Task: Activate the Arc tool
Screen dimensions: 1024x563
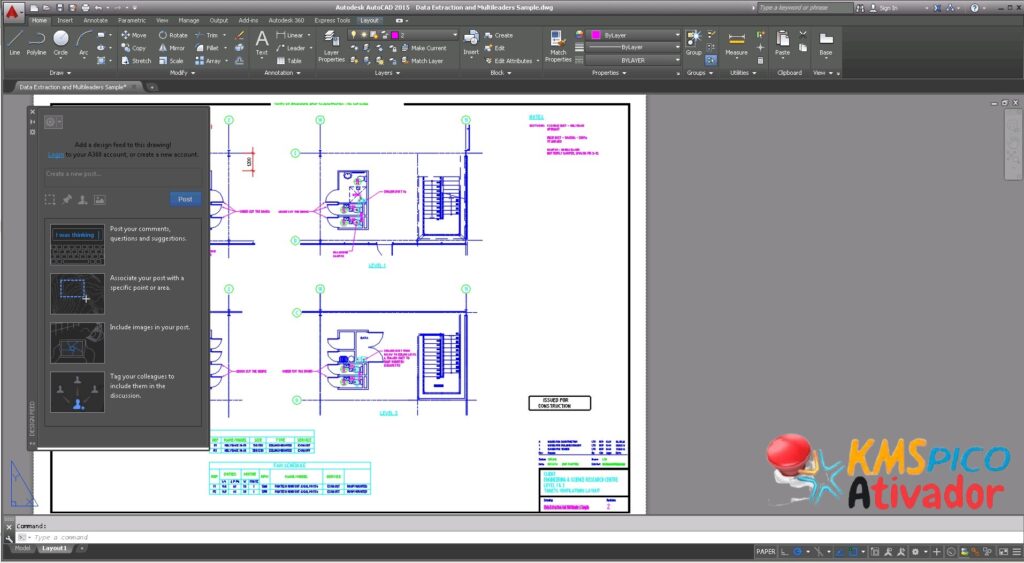Action: pos(84,43)
